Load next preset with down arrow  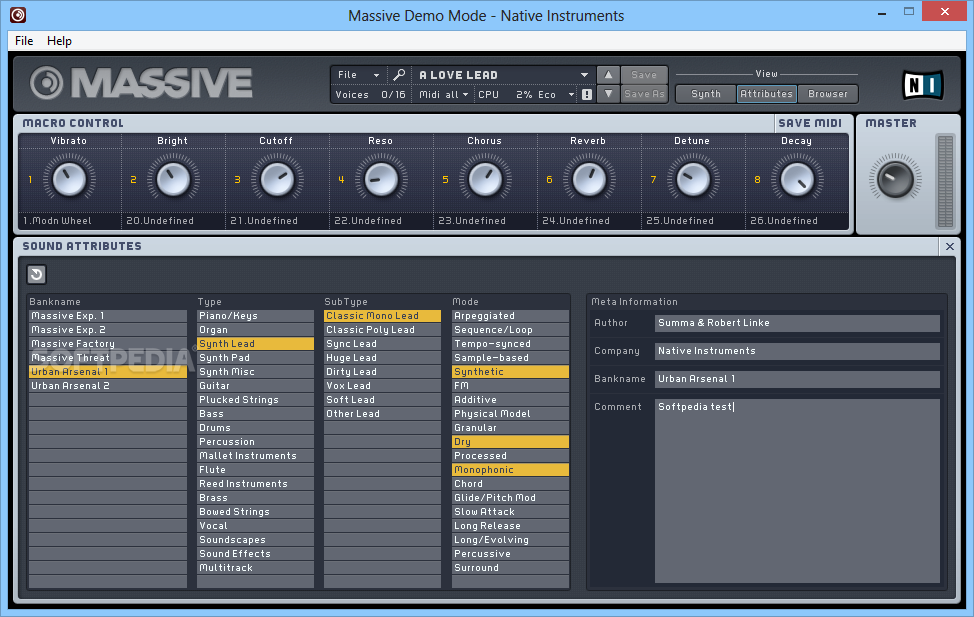(608, 94)
